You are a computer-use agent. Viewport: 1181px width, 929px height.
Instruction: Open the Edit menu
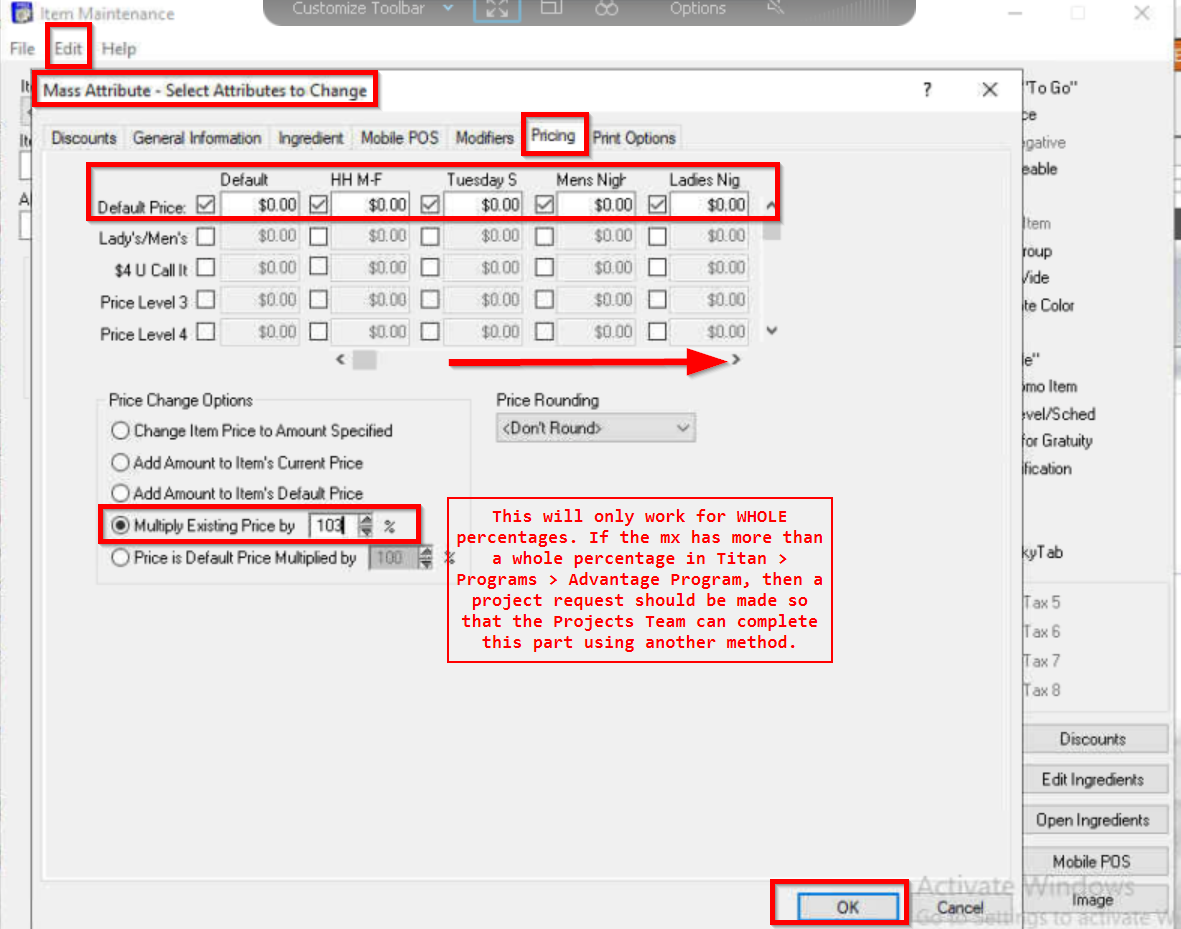[68, 48]
